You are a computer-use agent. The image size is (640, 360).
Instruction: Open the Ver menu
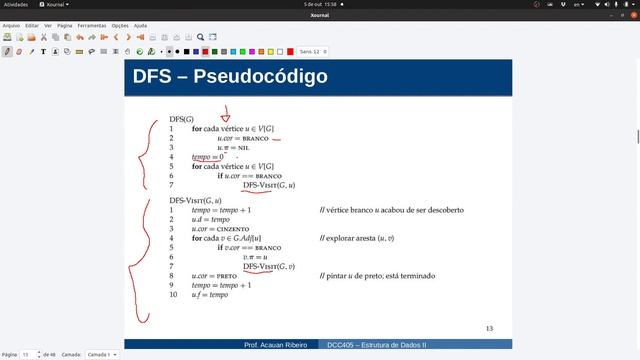pyautogui.click(x=48, y=26)
